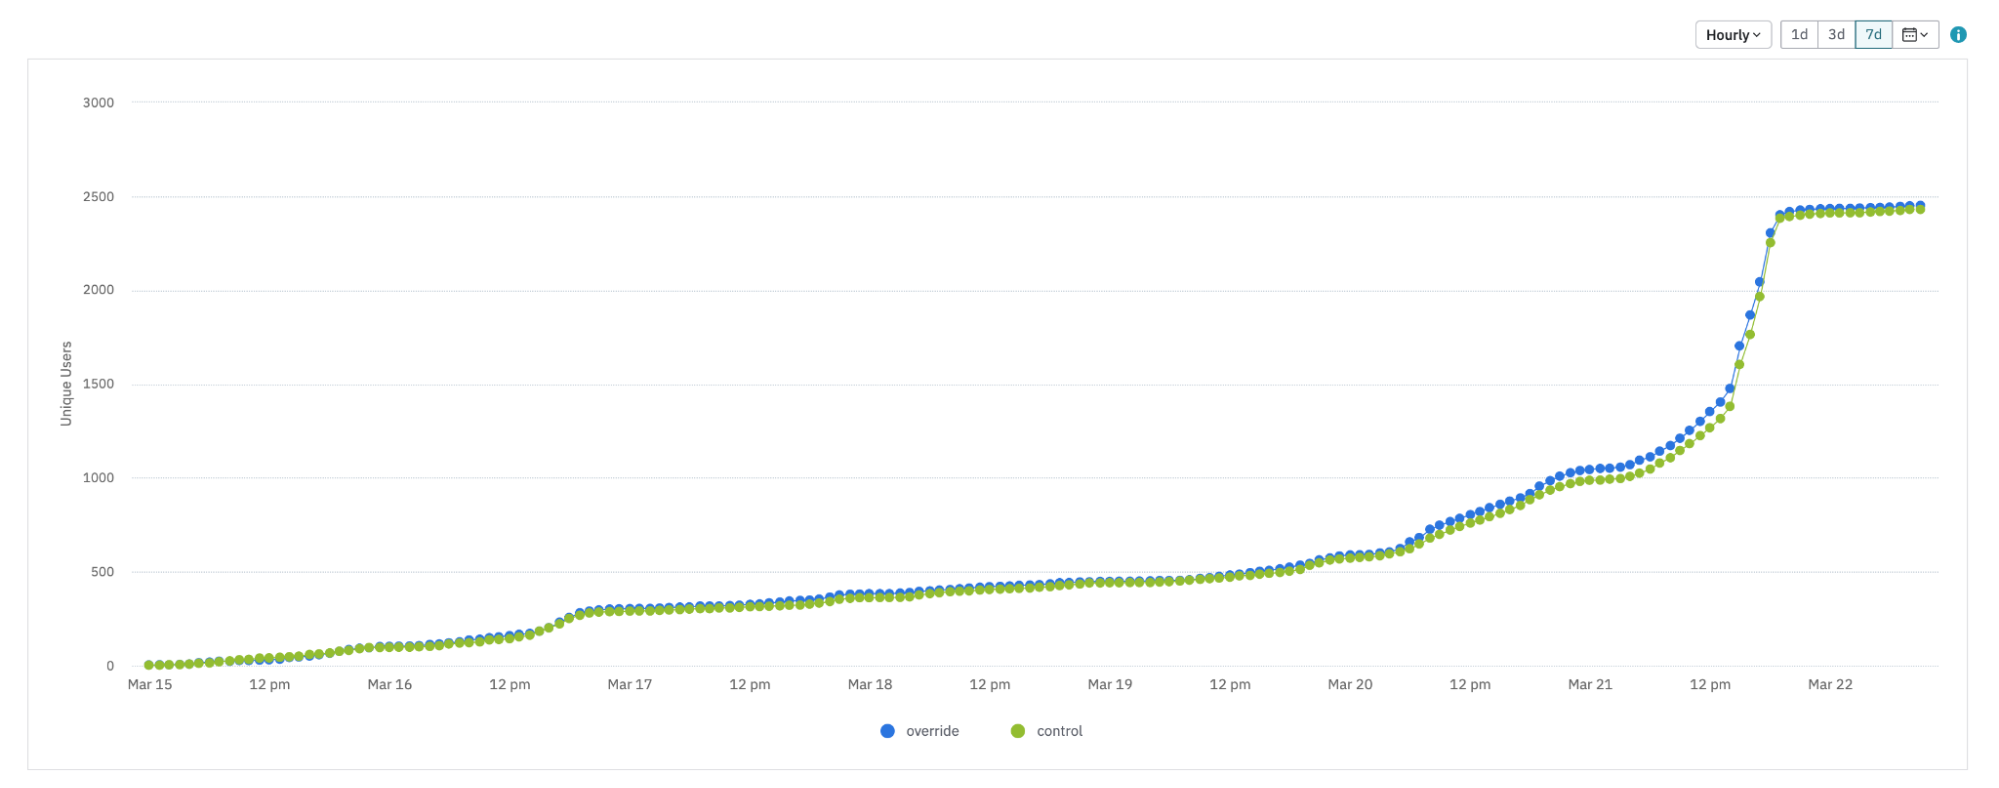Click the green control legend dot

pos(1018,731)
